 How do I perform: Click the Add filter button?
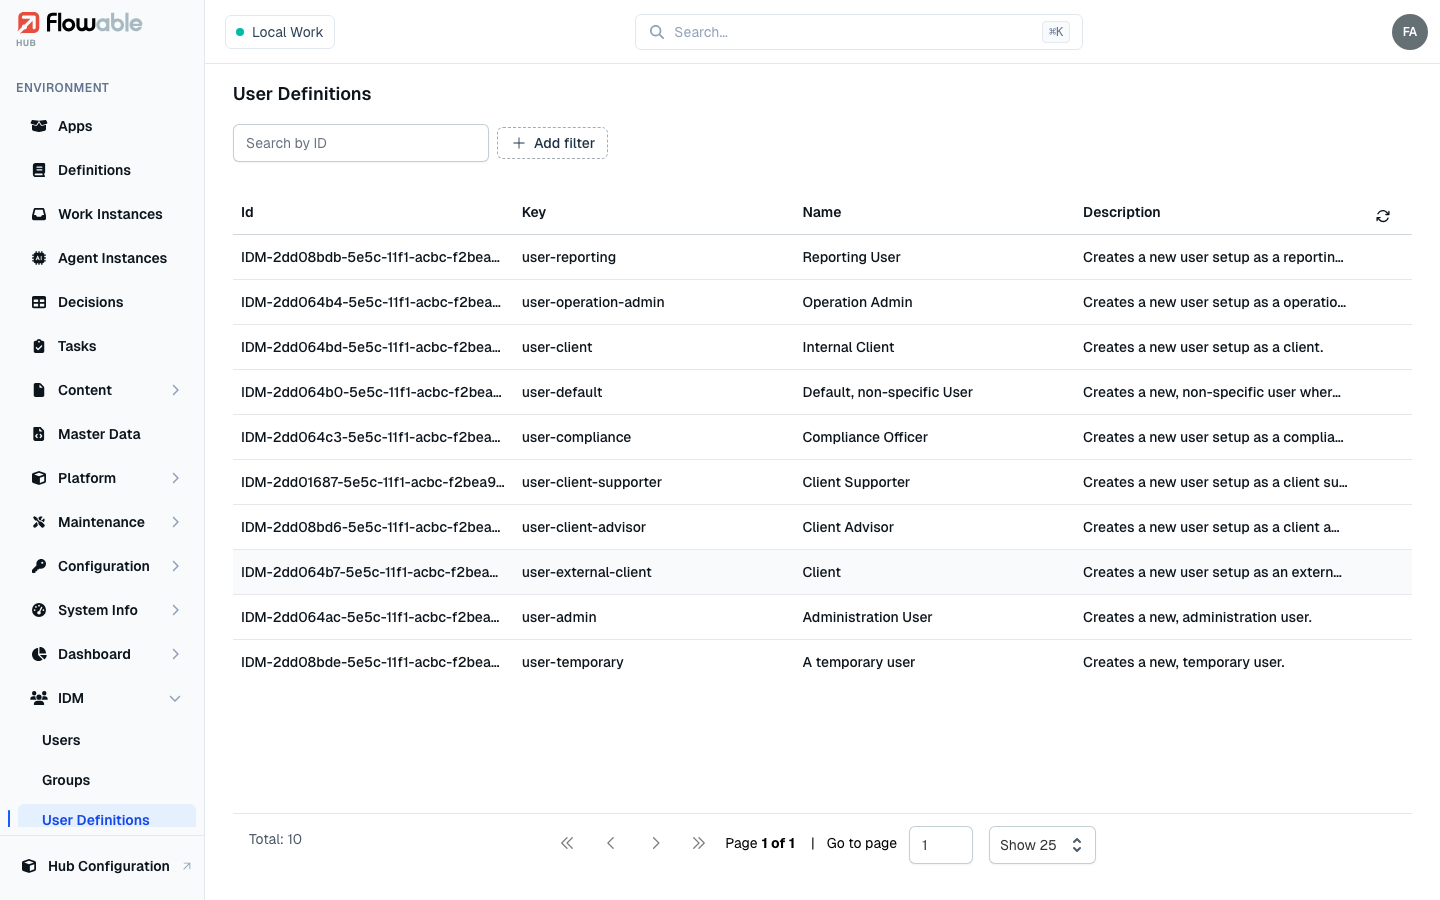click(552, 143)
